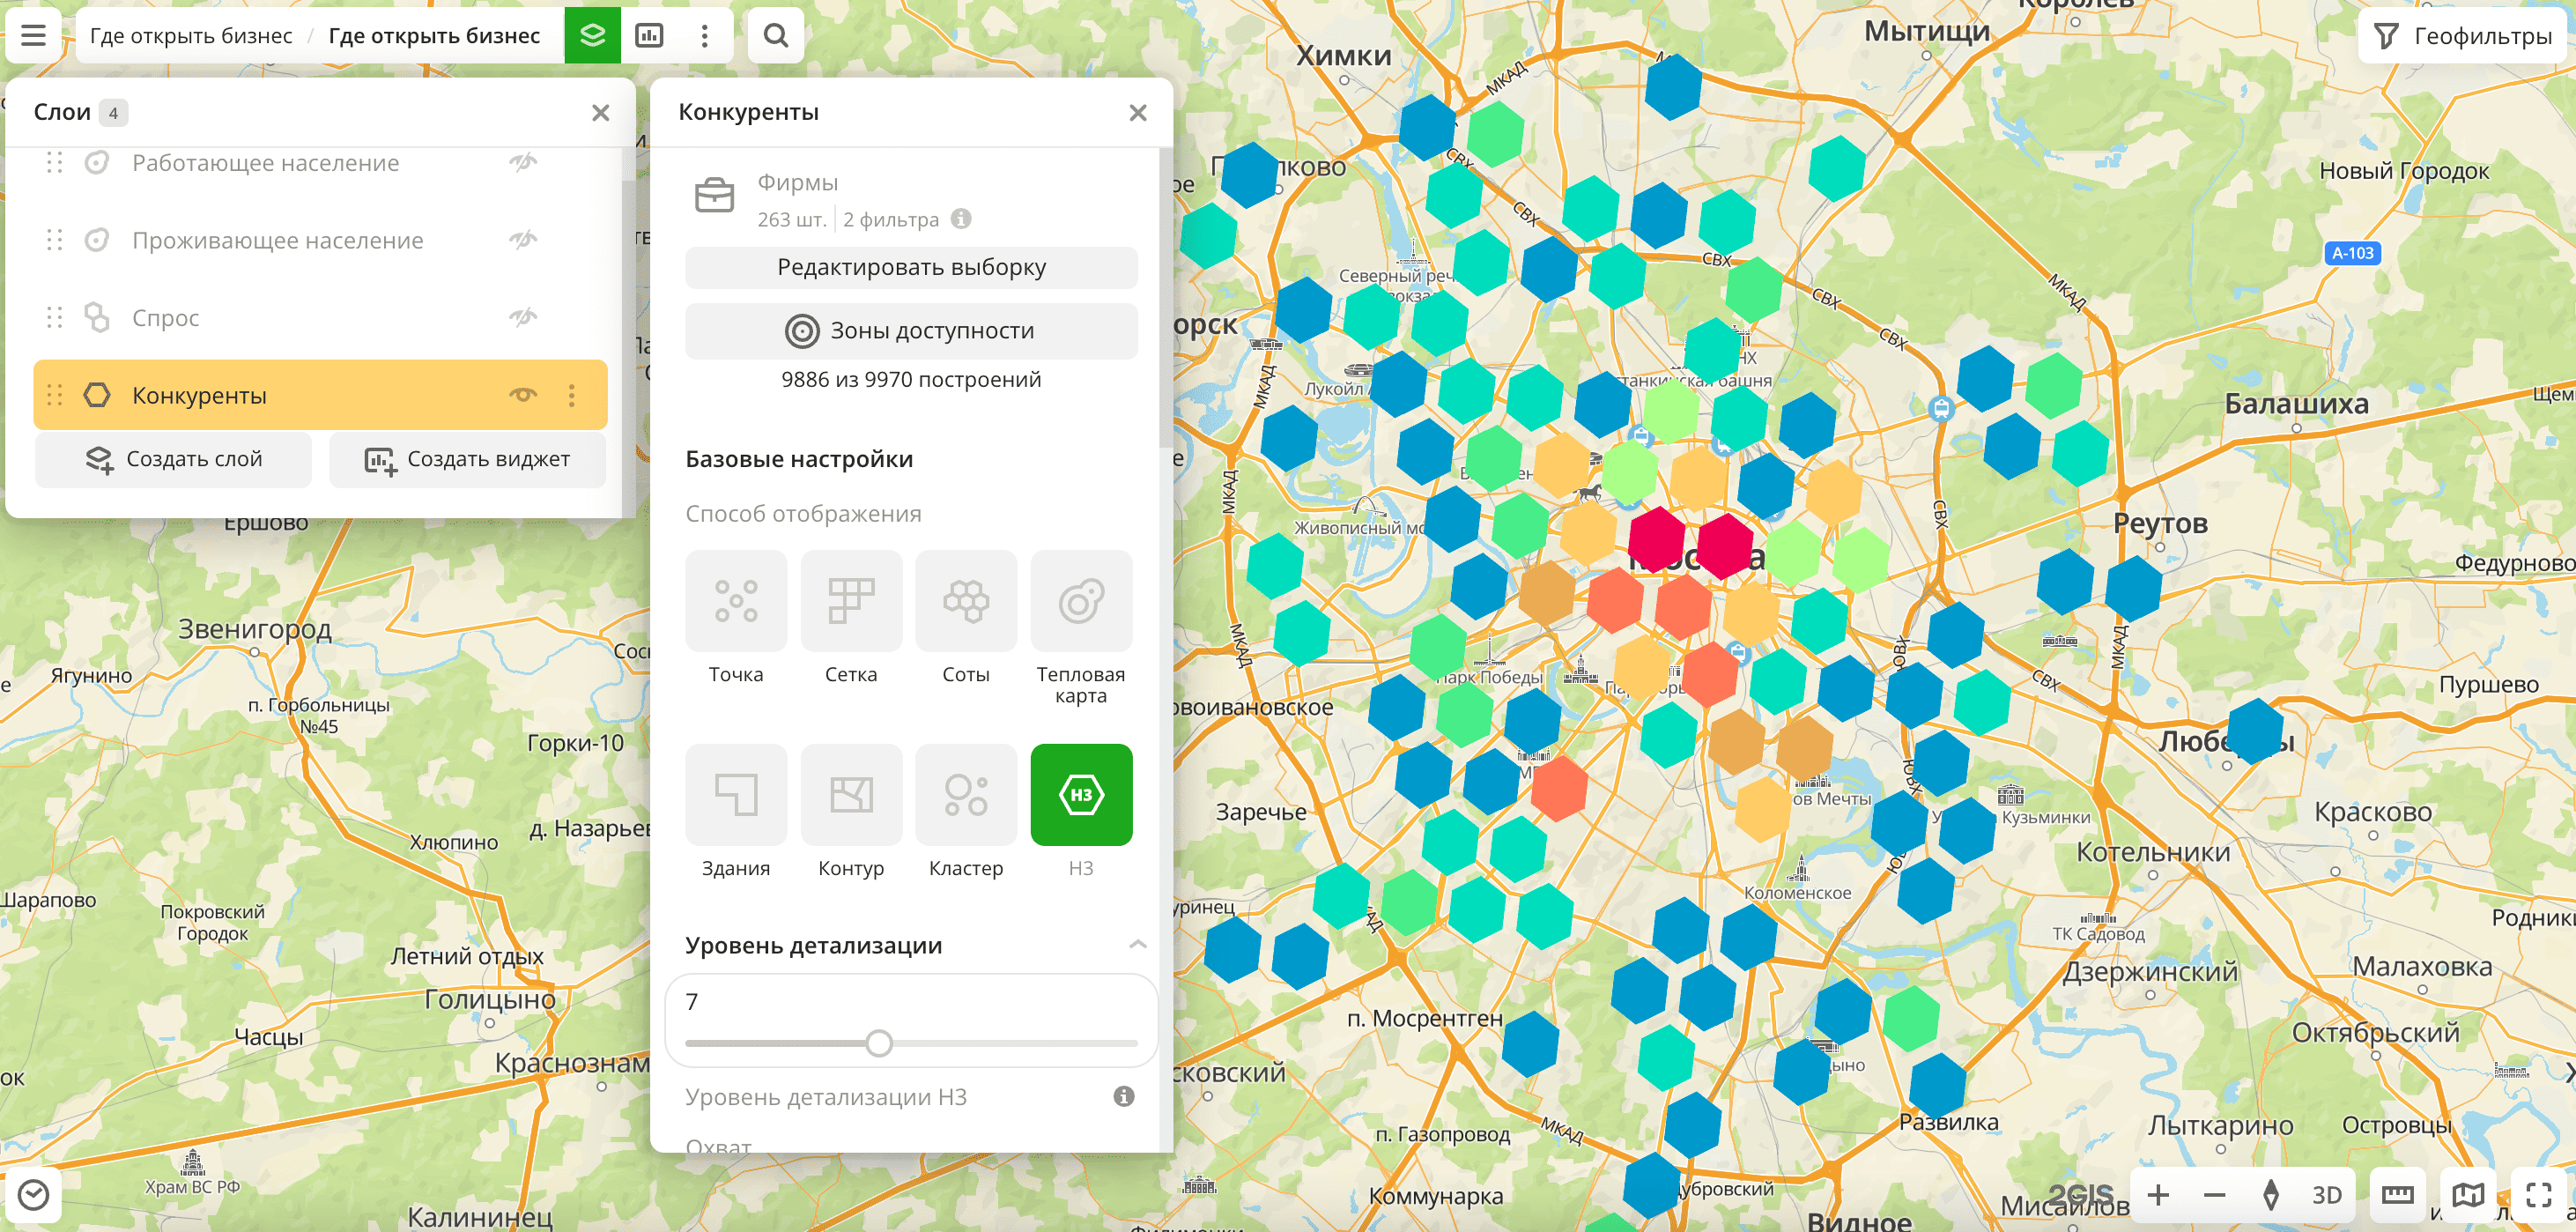Click the Редактировать выборку button
This screenshot has width=2576, height=1232.
click(x=911, y=267)
